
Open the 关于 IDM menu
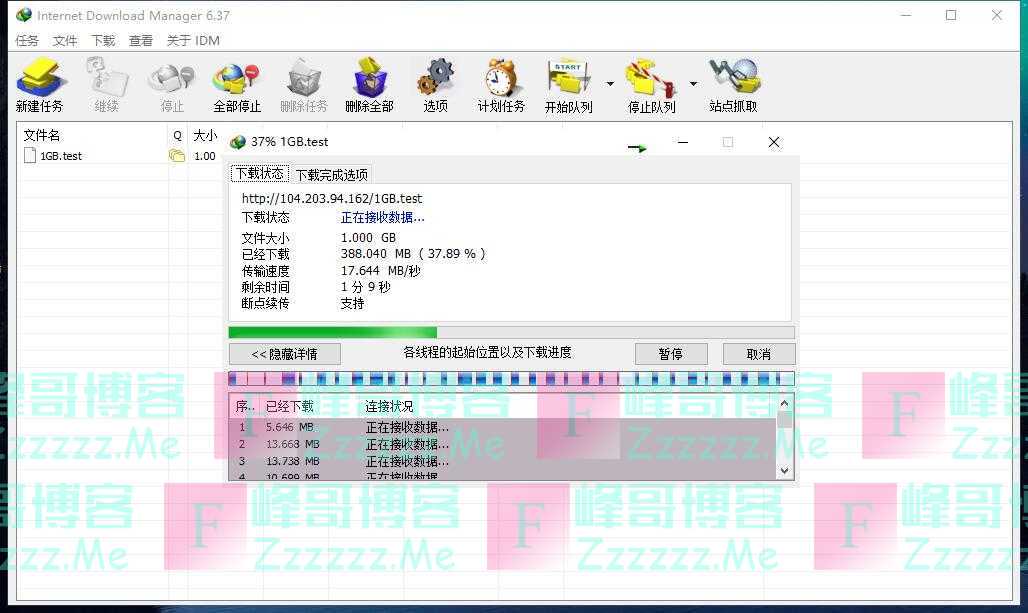click(x=193, y=41)
